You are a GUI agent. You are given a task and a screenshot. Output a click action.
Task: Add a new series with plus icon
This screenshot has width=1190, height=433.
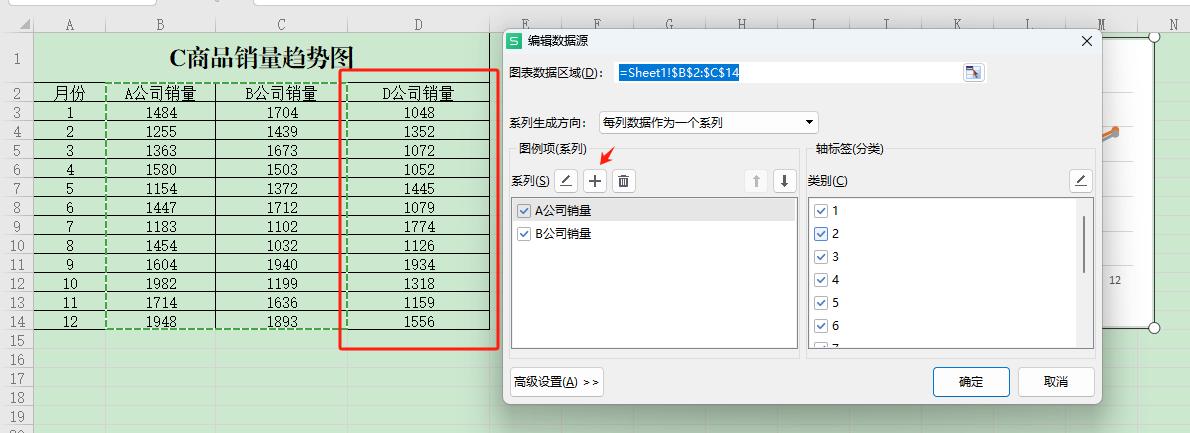point(595,180)
